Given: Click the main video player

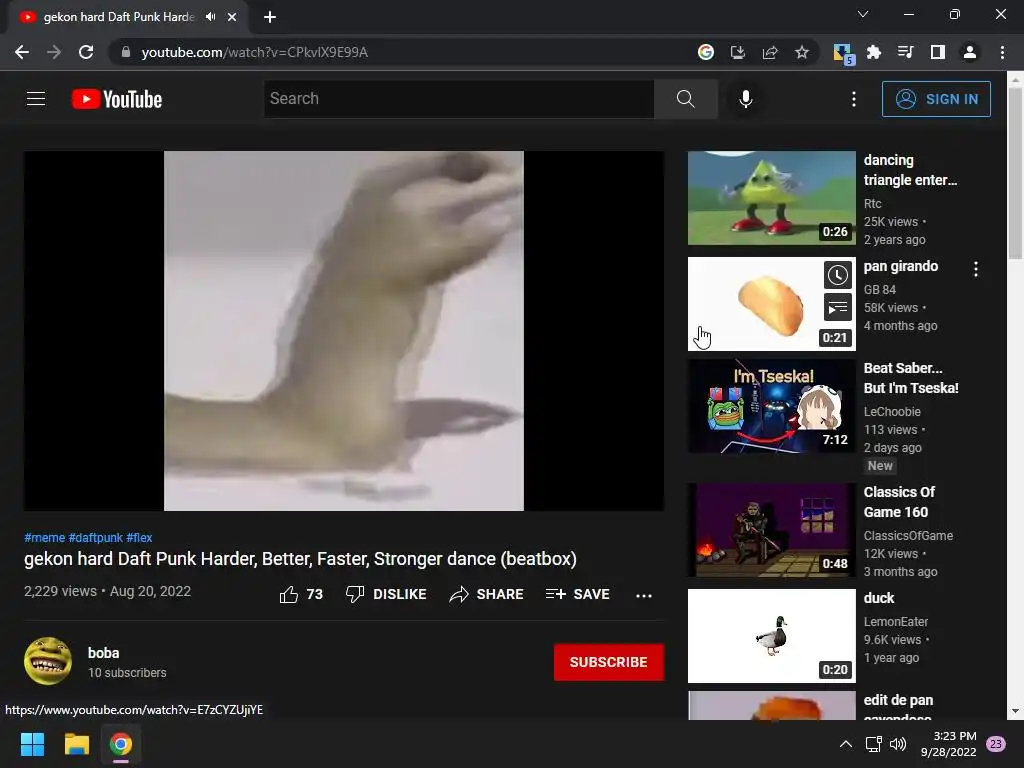Looking at the screenshot, I should click(344, 330).
